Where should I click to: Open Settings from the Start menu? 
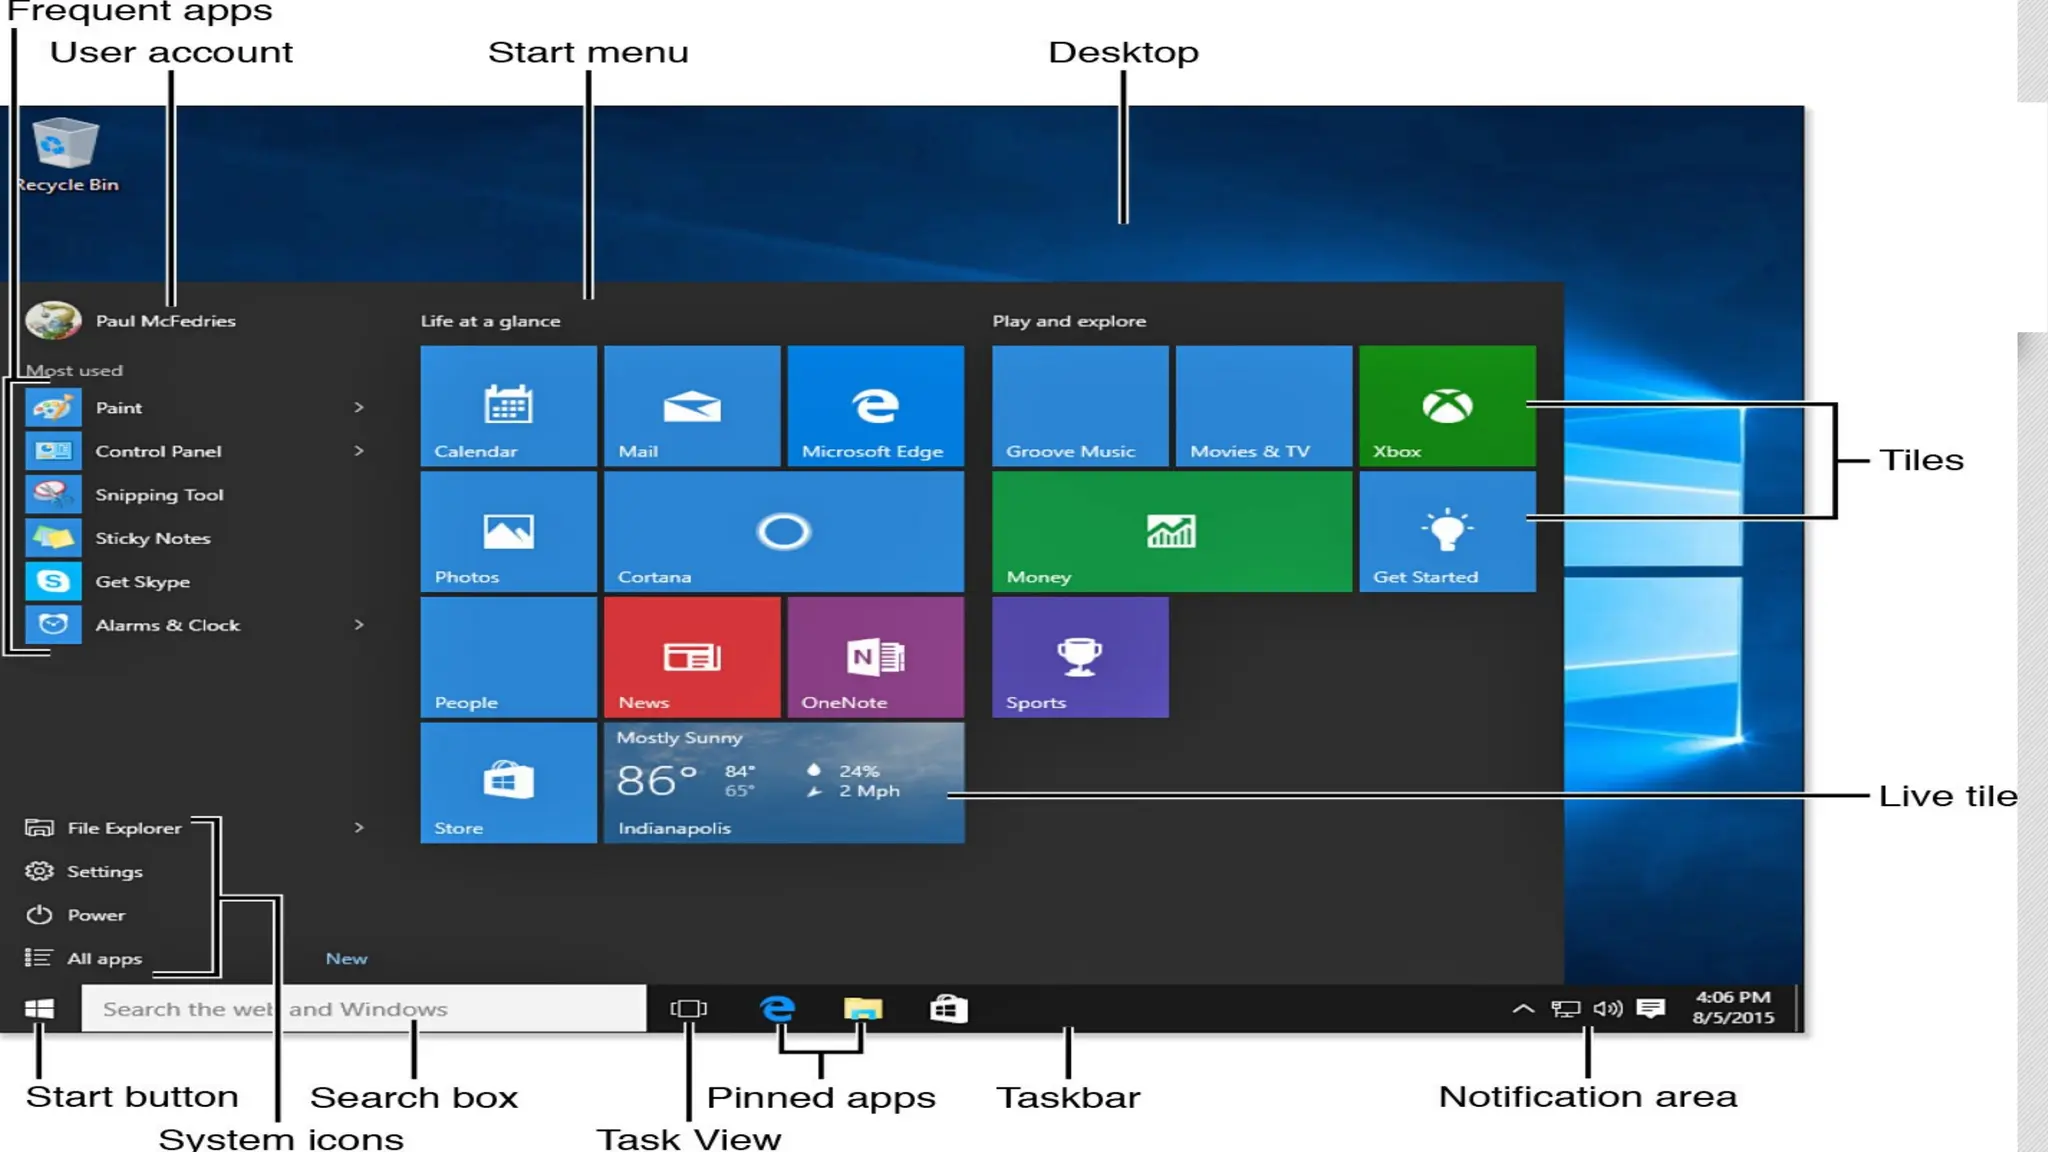[x=84, y=872]
